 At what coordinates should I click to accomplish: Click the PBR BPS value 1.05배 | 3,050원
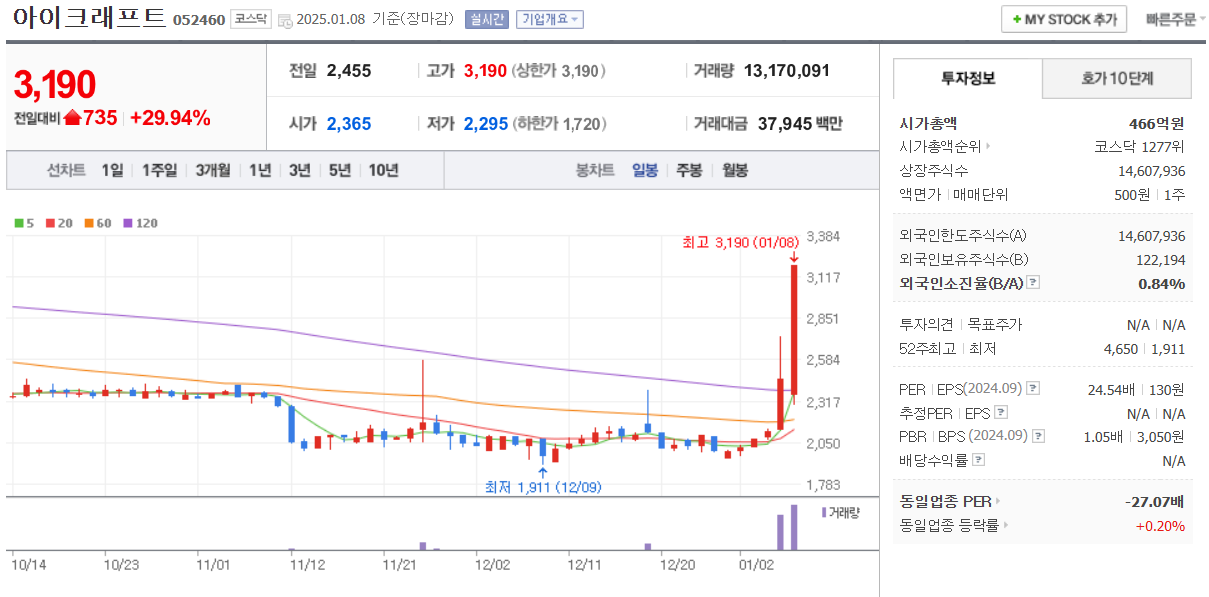pyautogui.click(x=1134, y=437)
